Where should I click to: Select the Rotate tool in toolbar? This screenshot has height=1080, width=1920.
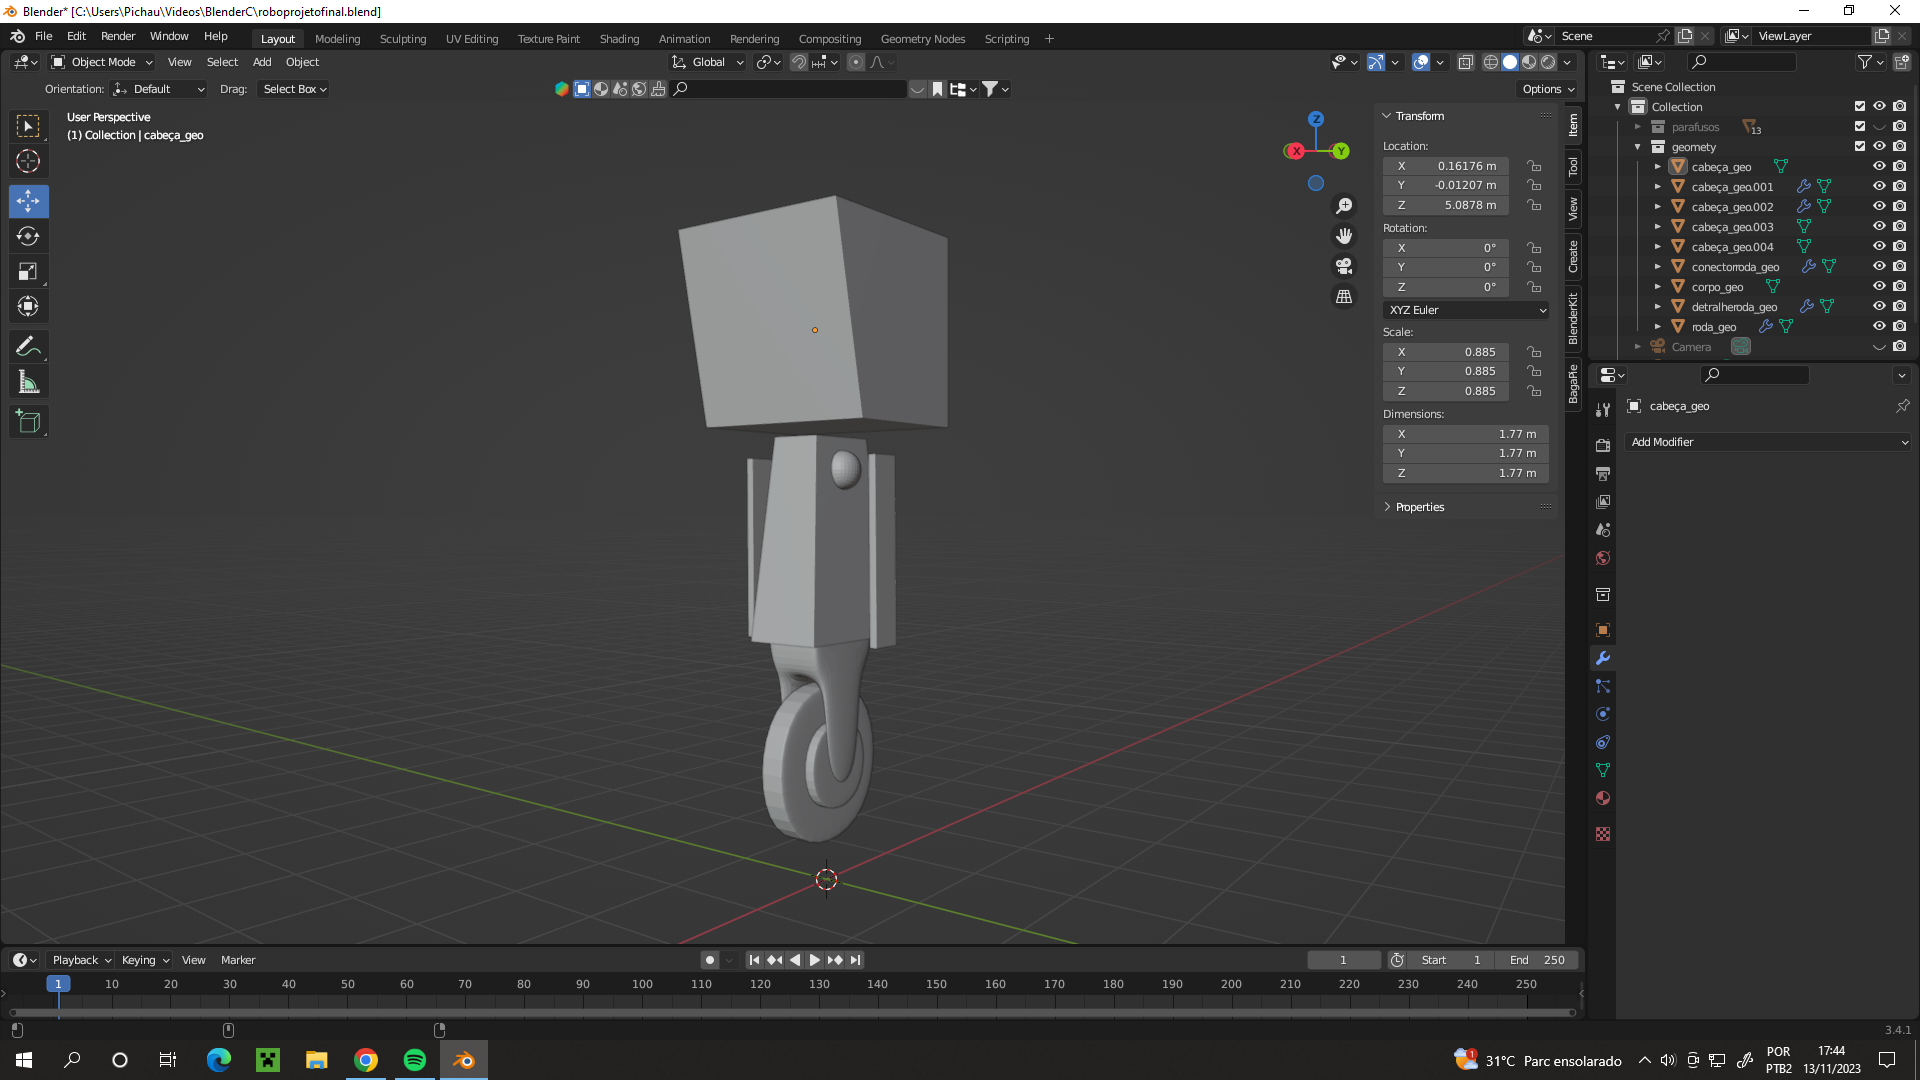point(28,237)
